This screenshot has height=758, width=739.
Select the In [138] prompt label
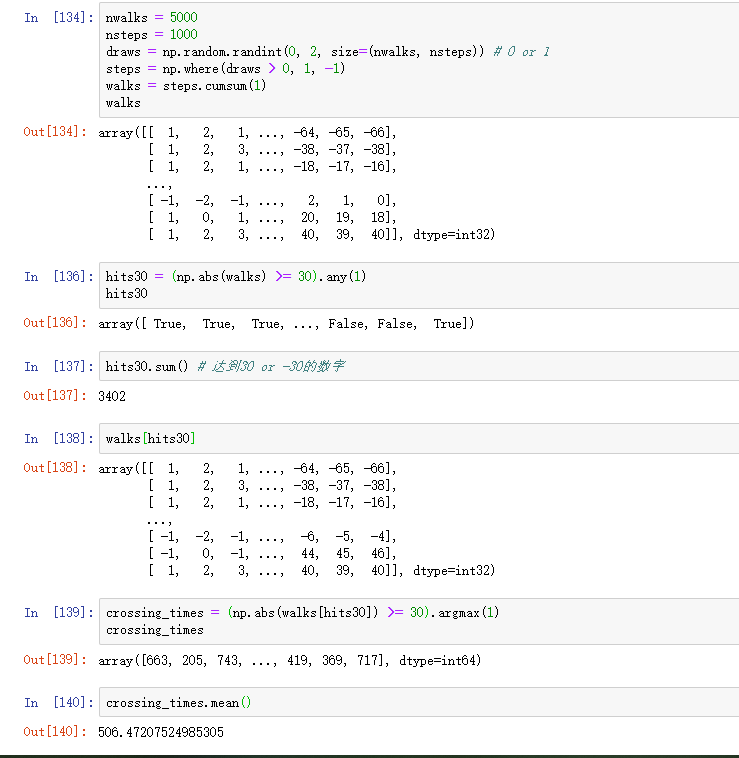click(58, 438)
